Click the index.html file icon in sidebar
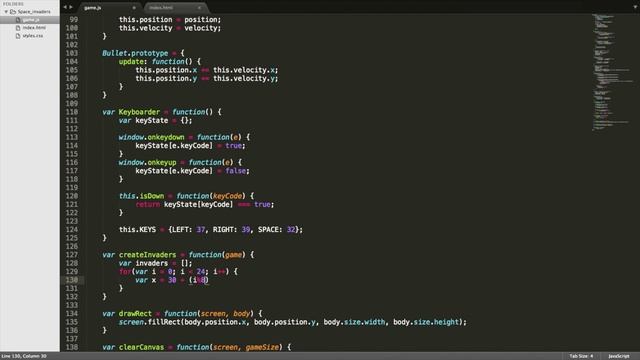Viewport: 640px width, 360px height. 18,28
